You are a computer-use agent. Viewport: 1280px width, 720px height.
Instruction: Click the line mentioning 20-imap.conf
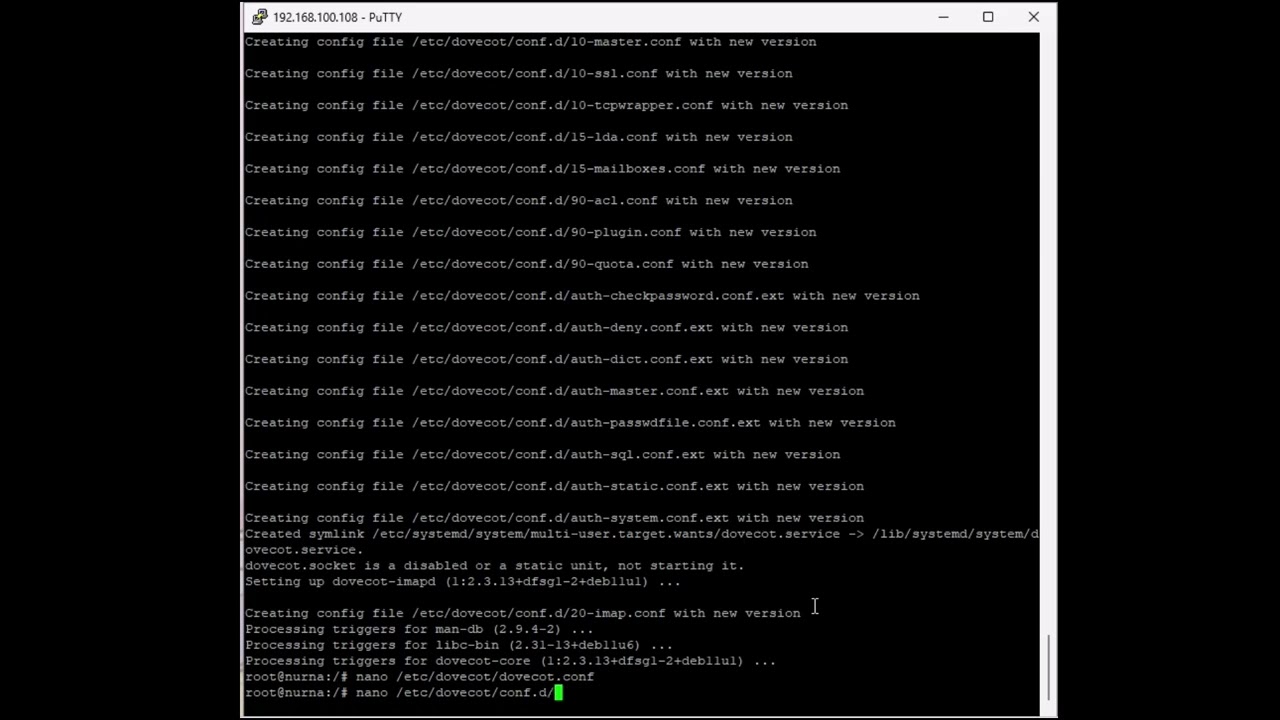pyautogui.click(x=523, y=613)
